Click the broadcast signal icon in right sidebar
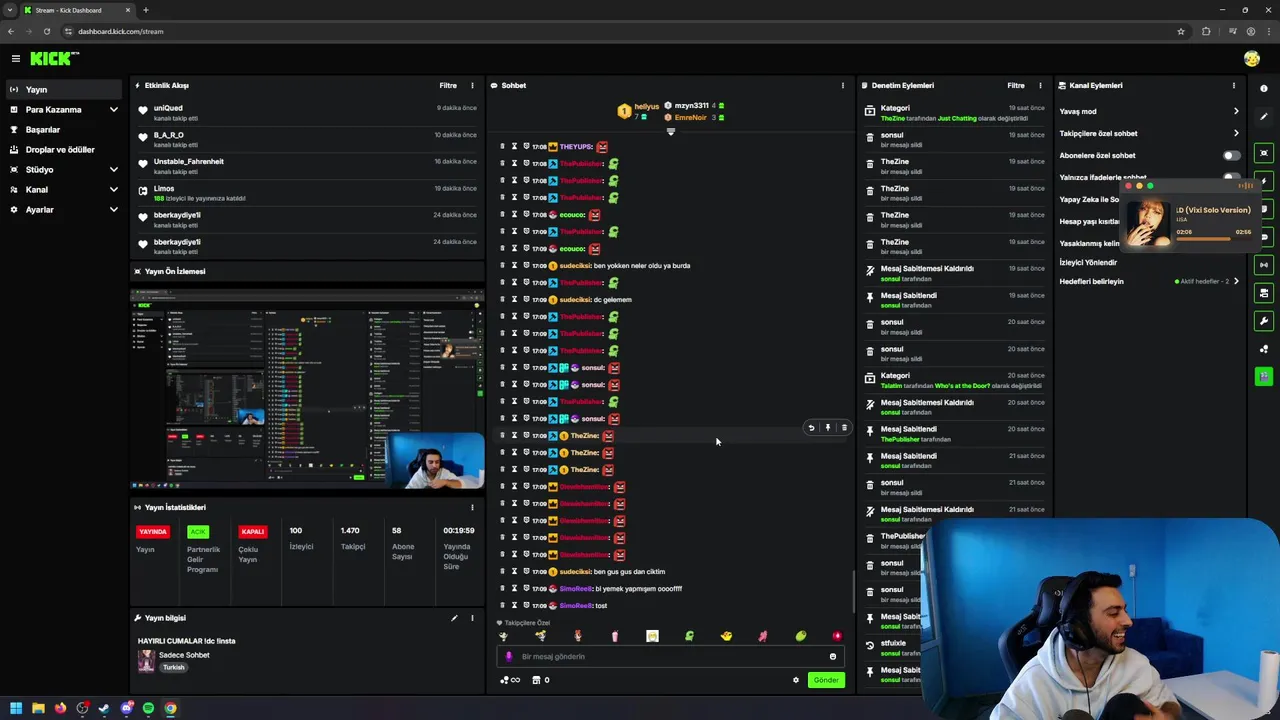This screenshot has width=1280, height=720. 1264,265
